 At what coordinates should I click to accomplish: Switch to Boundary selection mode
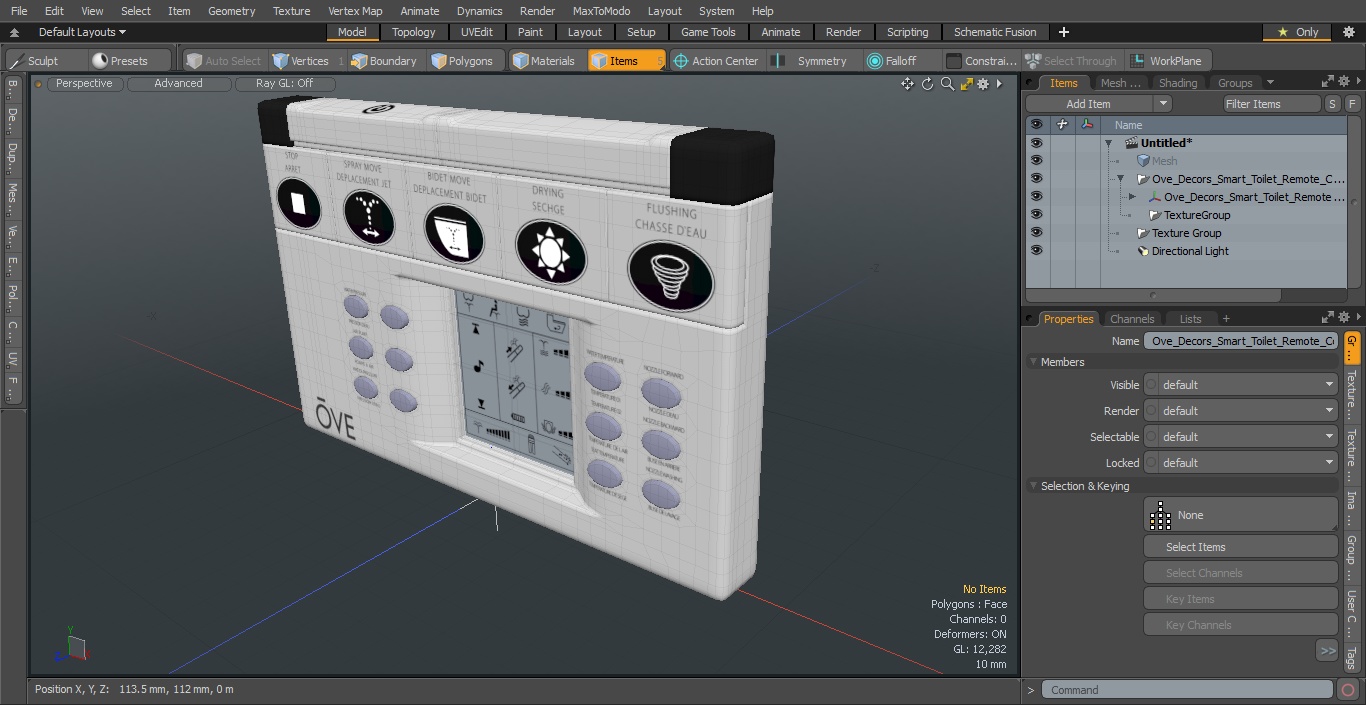pyautogui.click(x=384, y=61)
